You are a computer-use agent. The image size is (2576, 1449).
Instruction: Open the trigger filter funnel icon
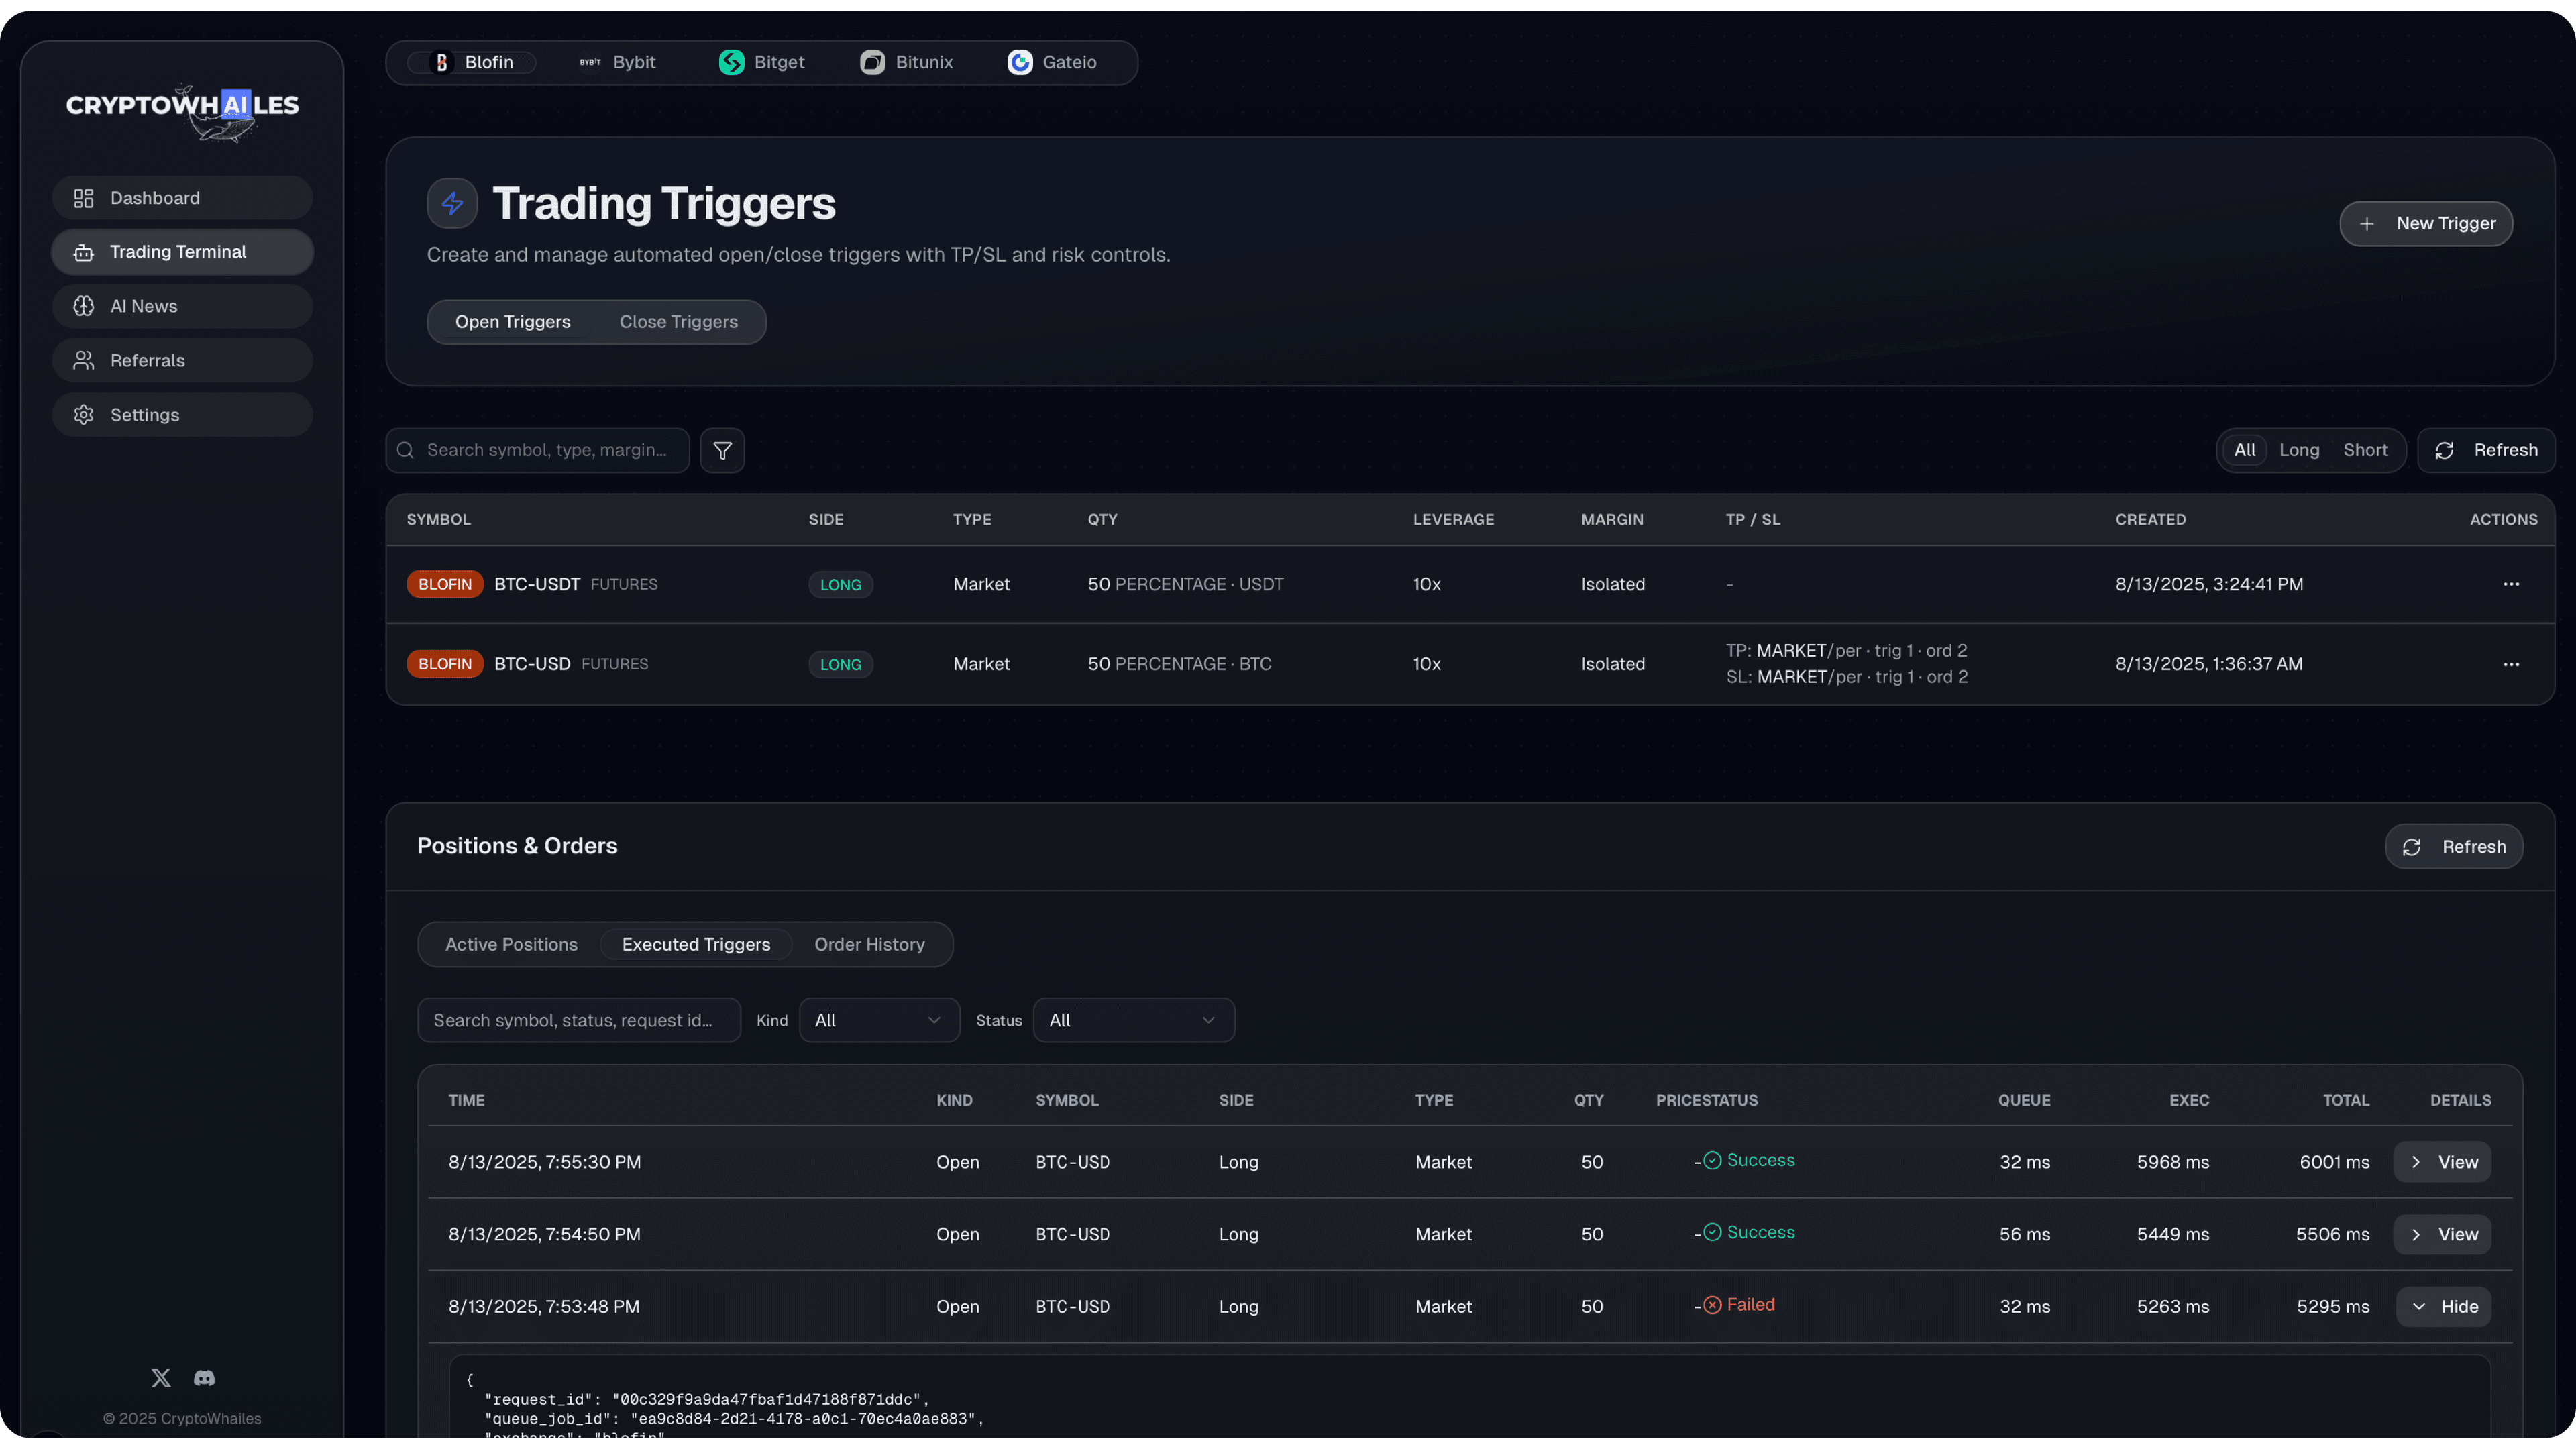click(x=722, y=451)
